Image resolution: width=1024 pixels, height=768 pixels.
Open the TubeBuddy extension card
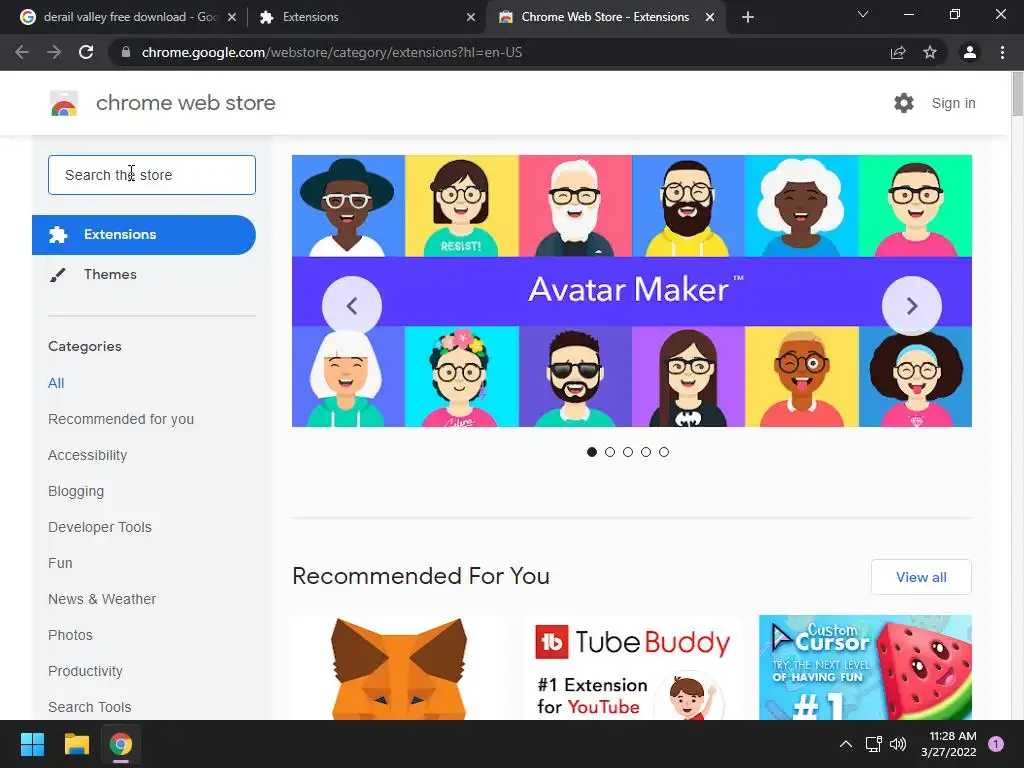632,667
